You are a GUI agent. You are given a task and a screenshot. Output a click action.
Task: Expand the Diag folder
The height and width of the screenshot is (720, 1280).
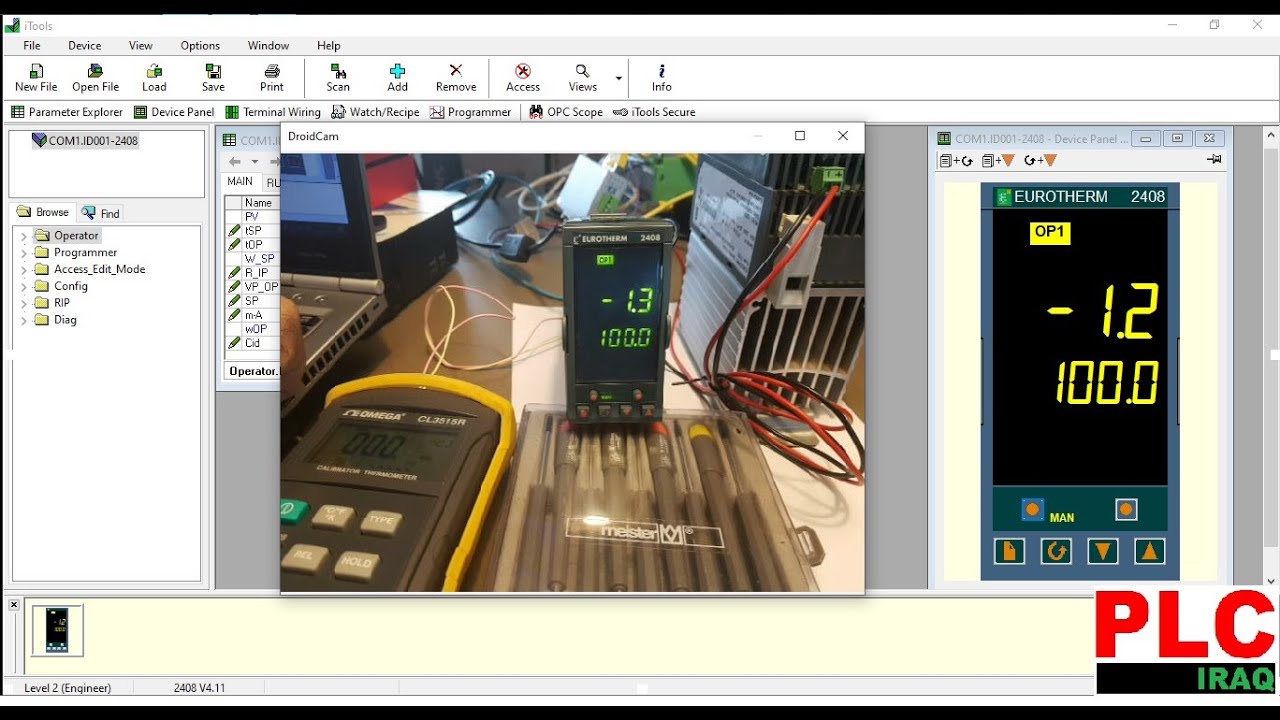point(24,320)
